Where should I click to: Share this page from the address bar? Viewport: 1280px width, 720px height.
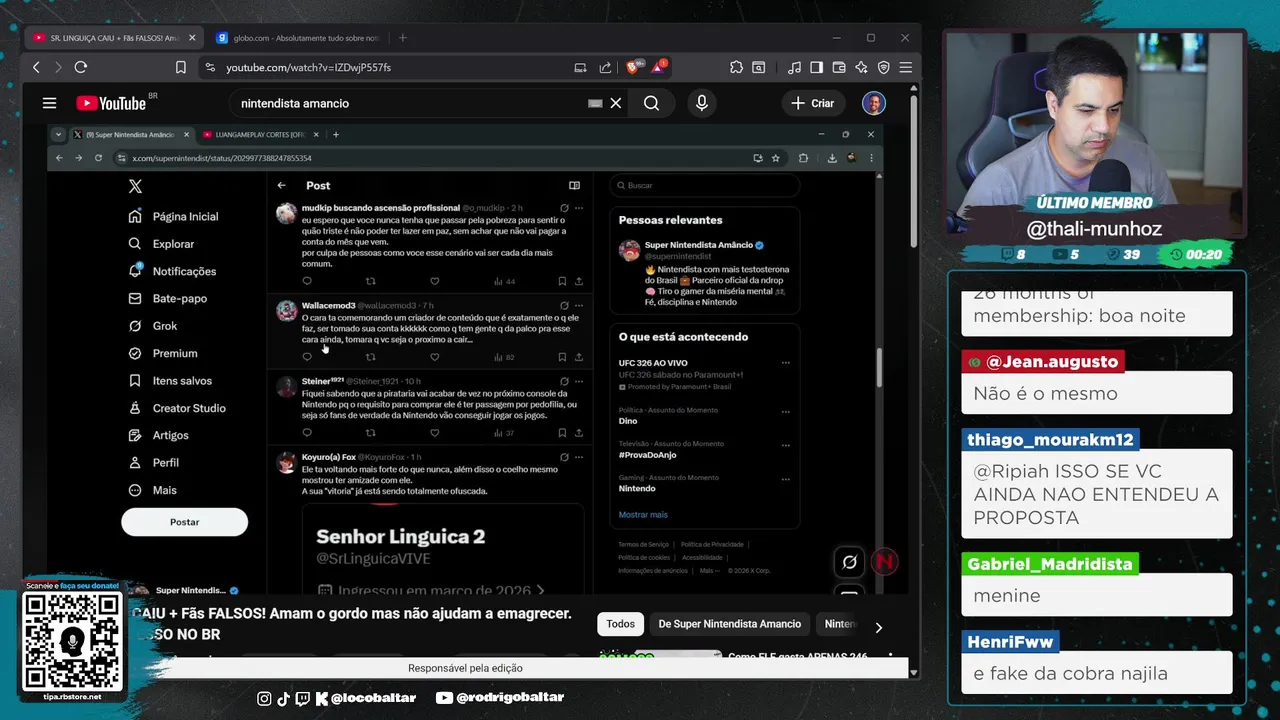point(605,67)
